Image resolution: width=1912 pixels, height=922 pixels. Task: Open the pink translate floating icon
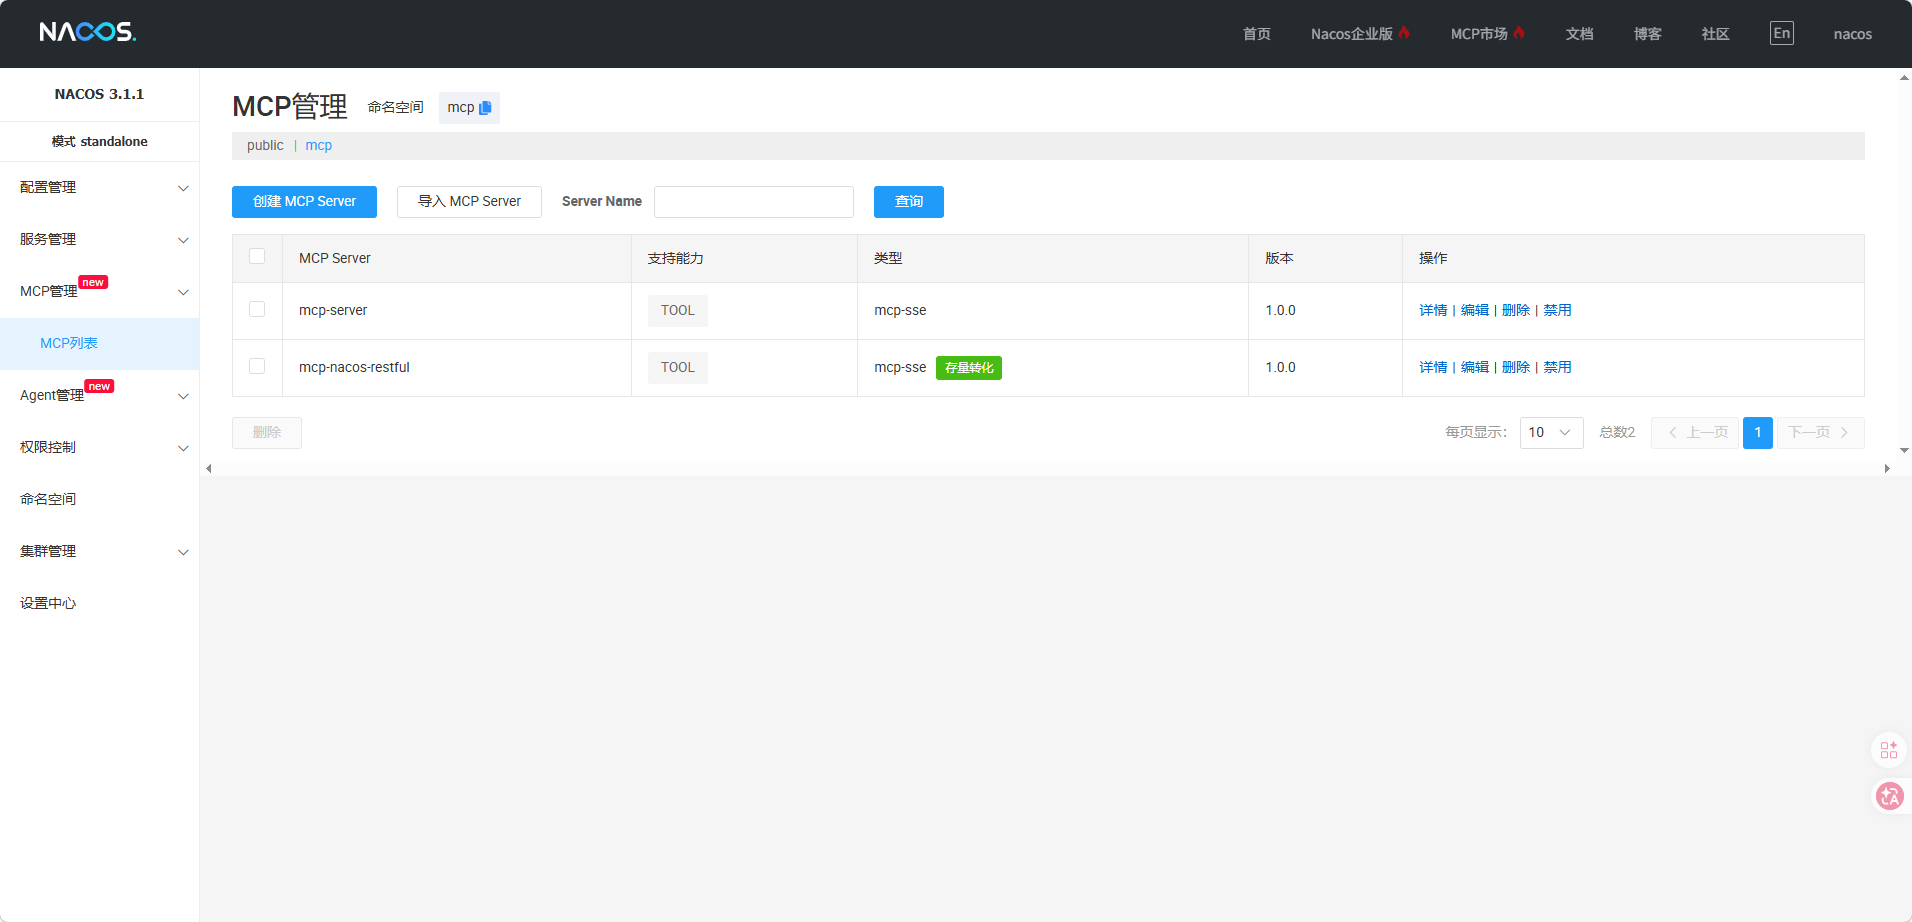pos(1889,796)
